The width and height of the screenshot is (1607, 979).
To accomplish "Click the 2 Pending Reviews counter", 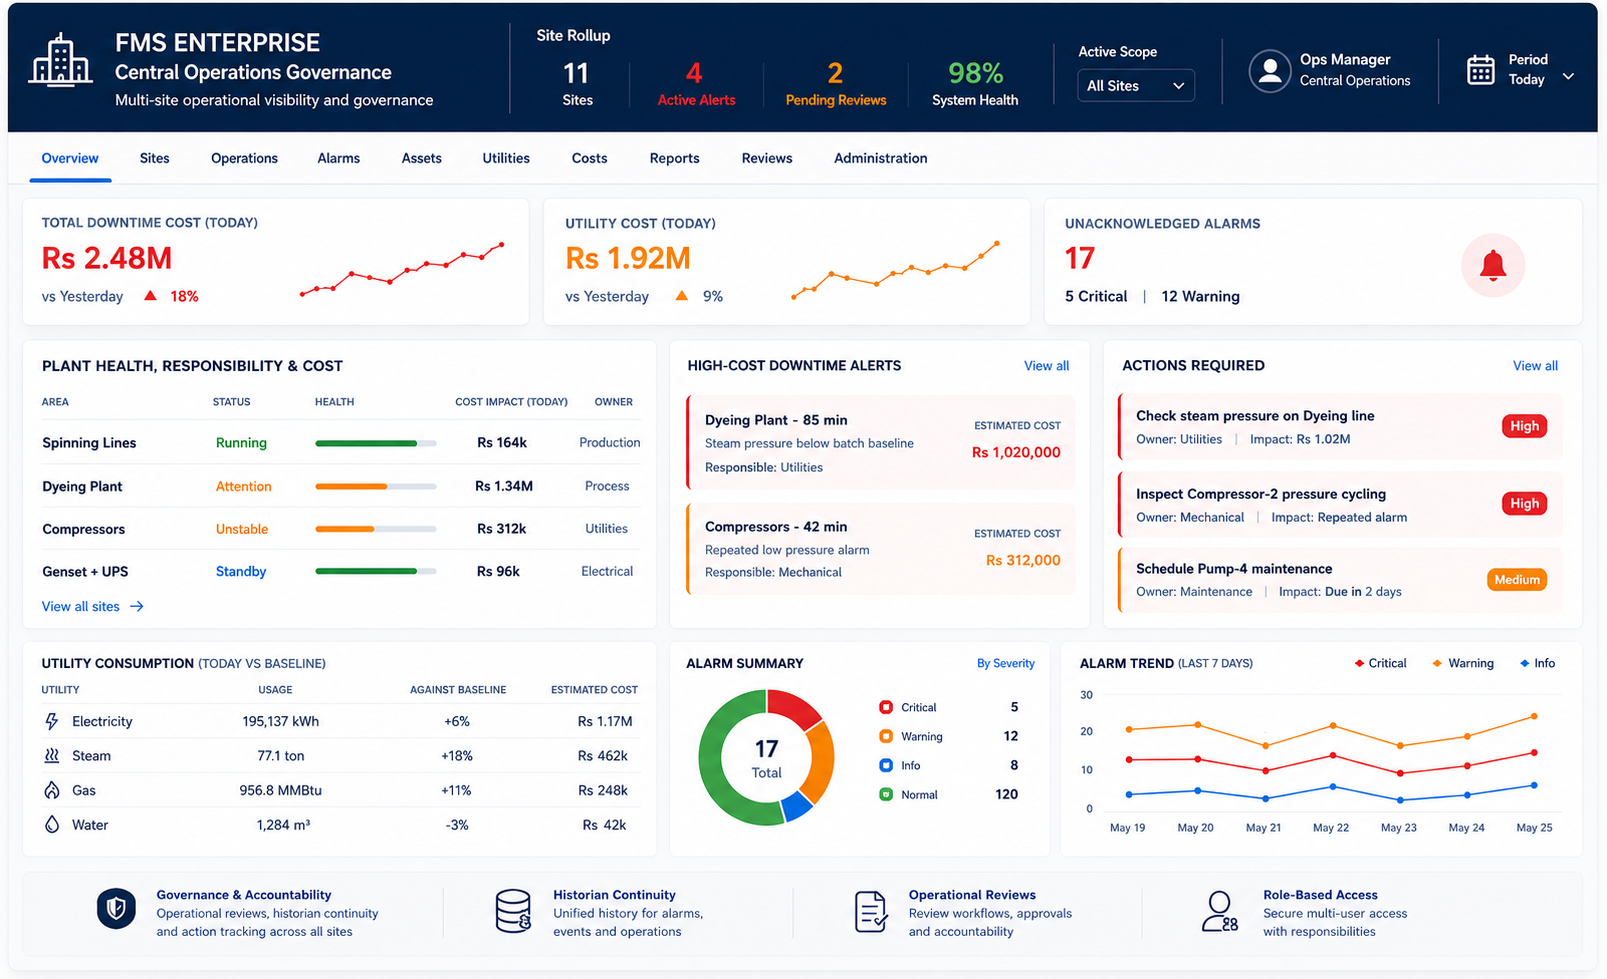I will (835, 83).
